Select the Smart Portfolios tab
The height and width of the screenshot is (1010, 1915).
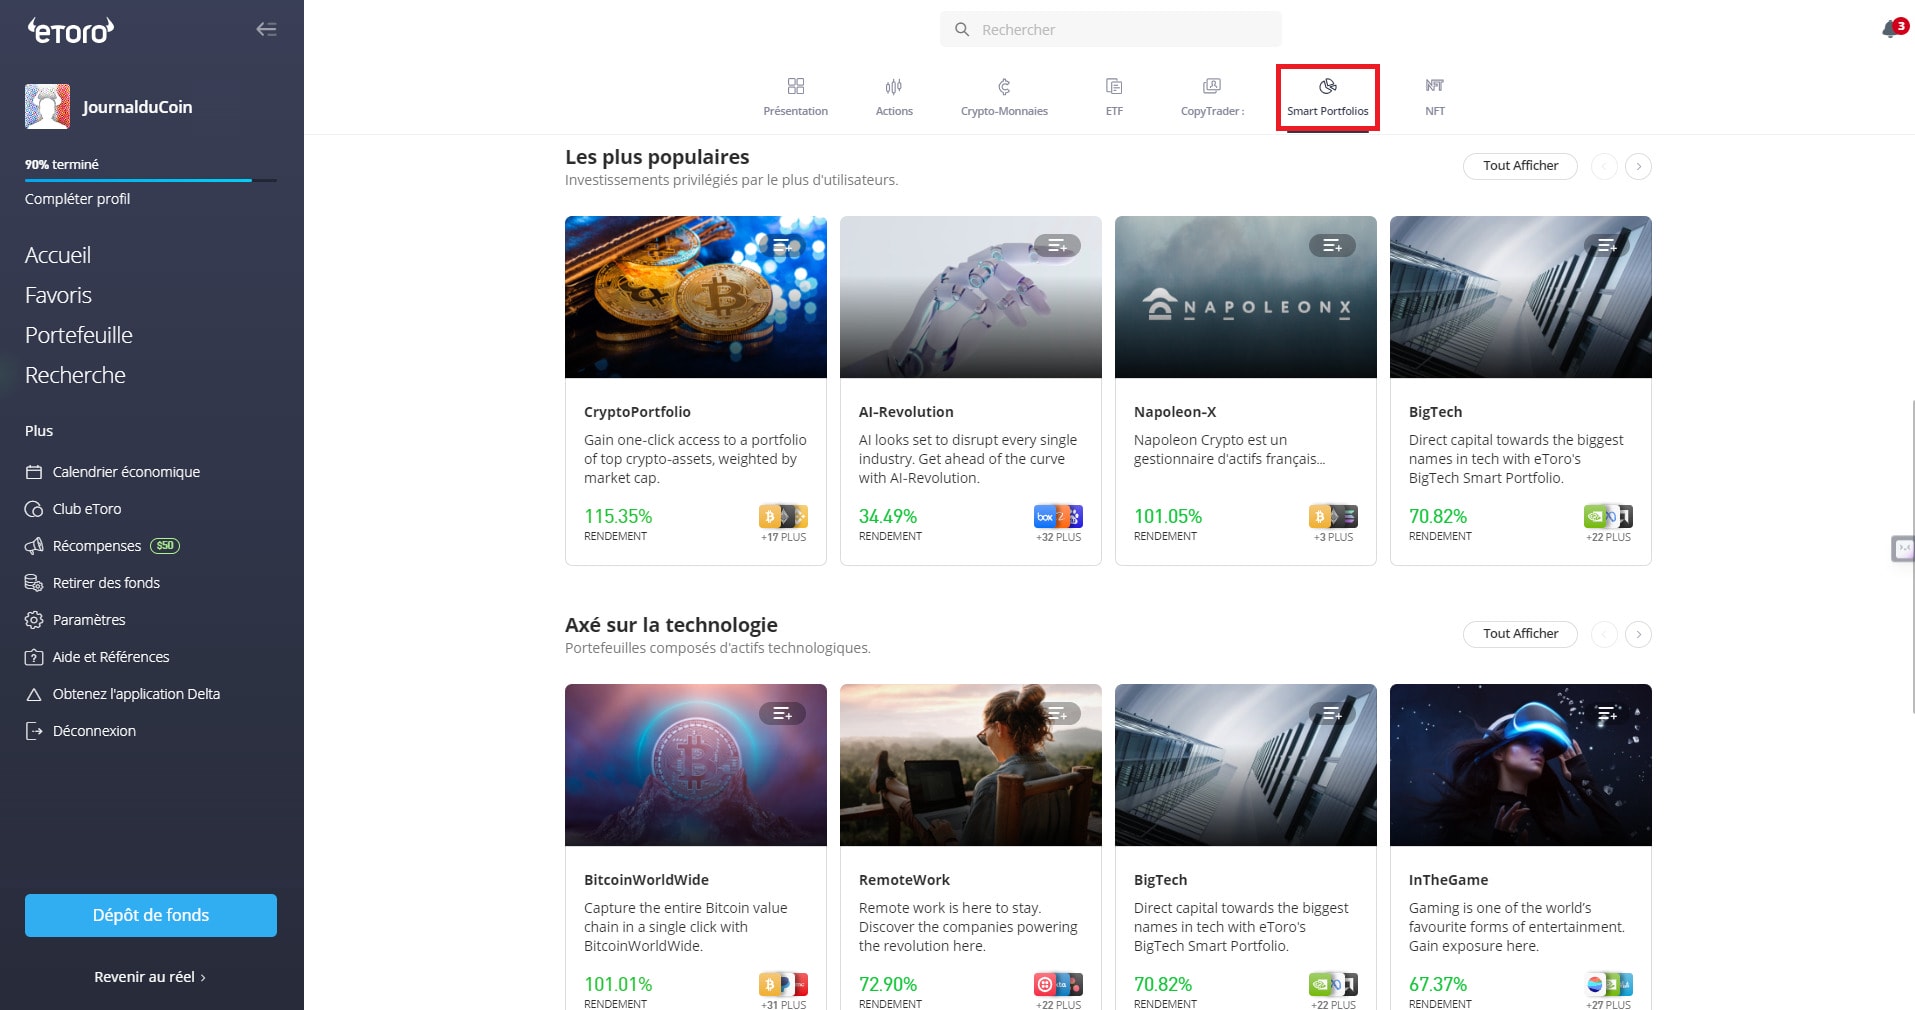point(1327,97)
